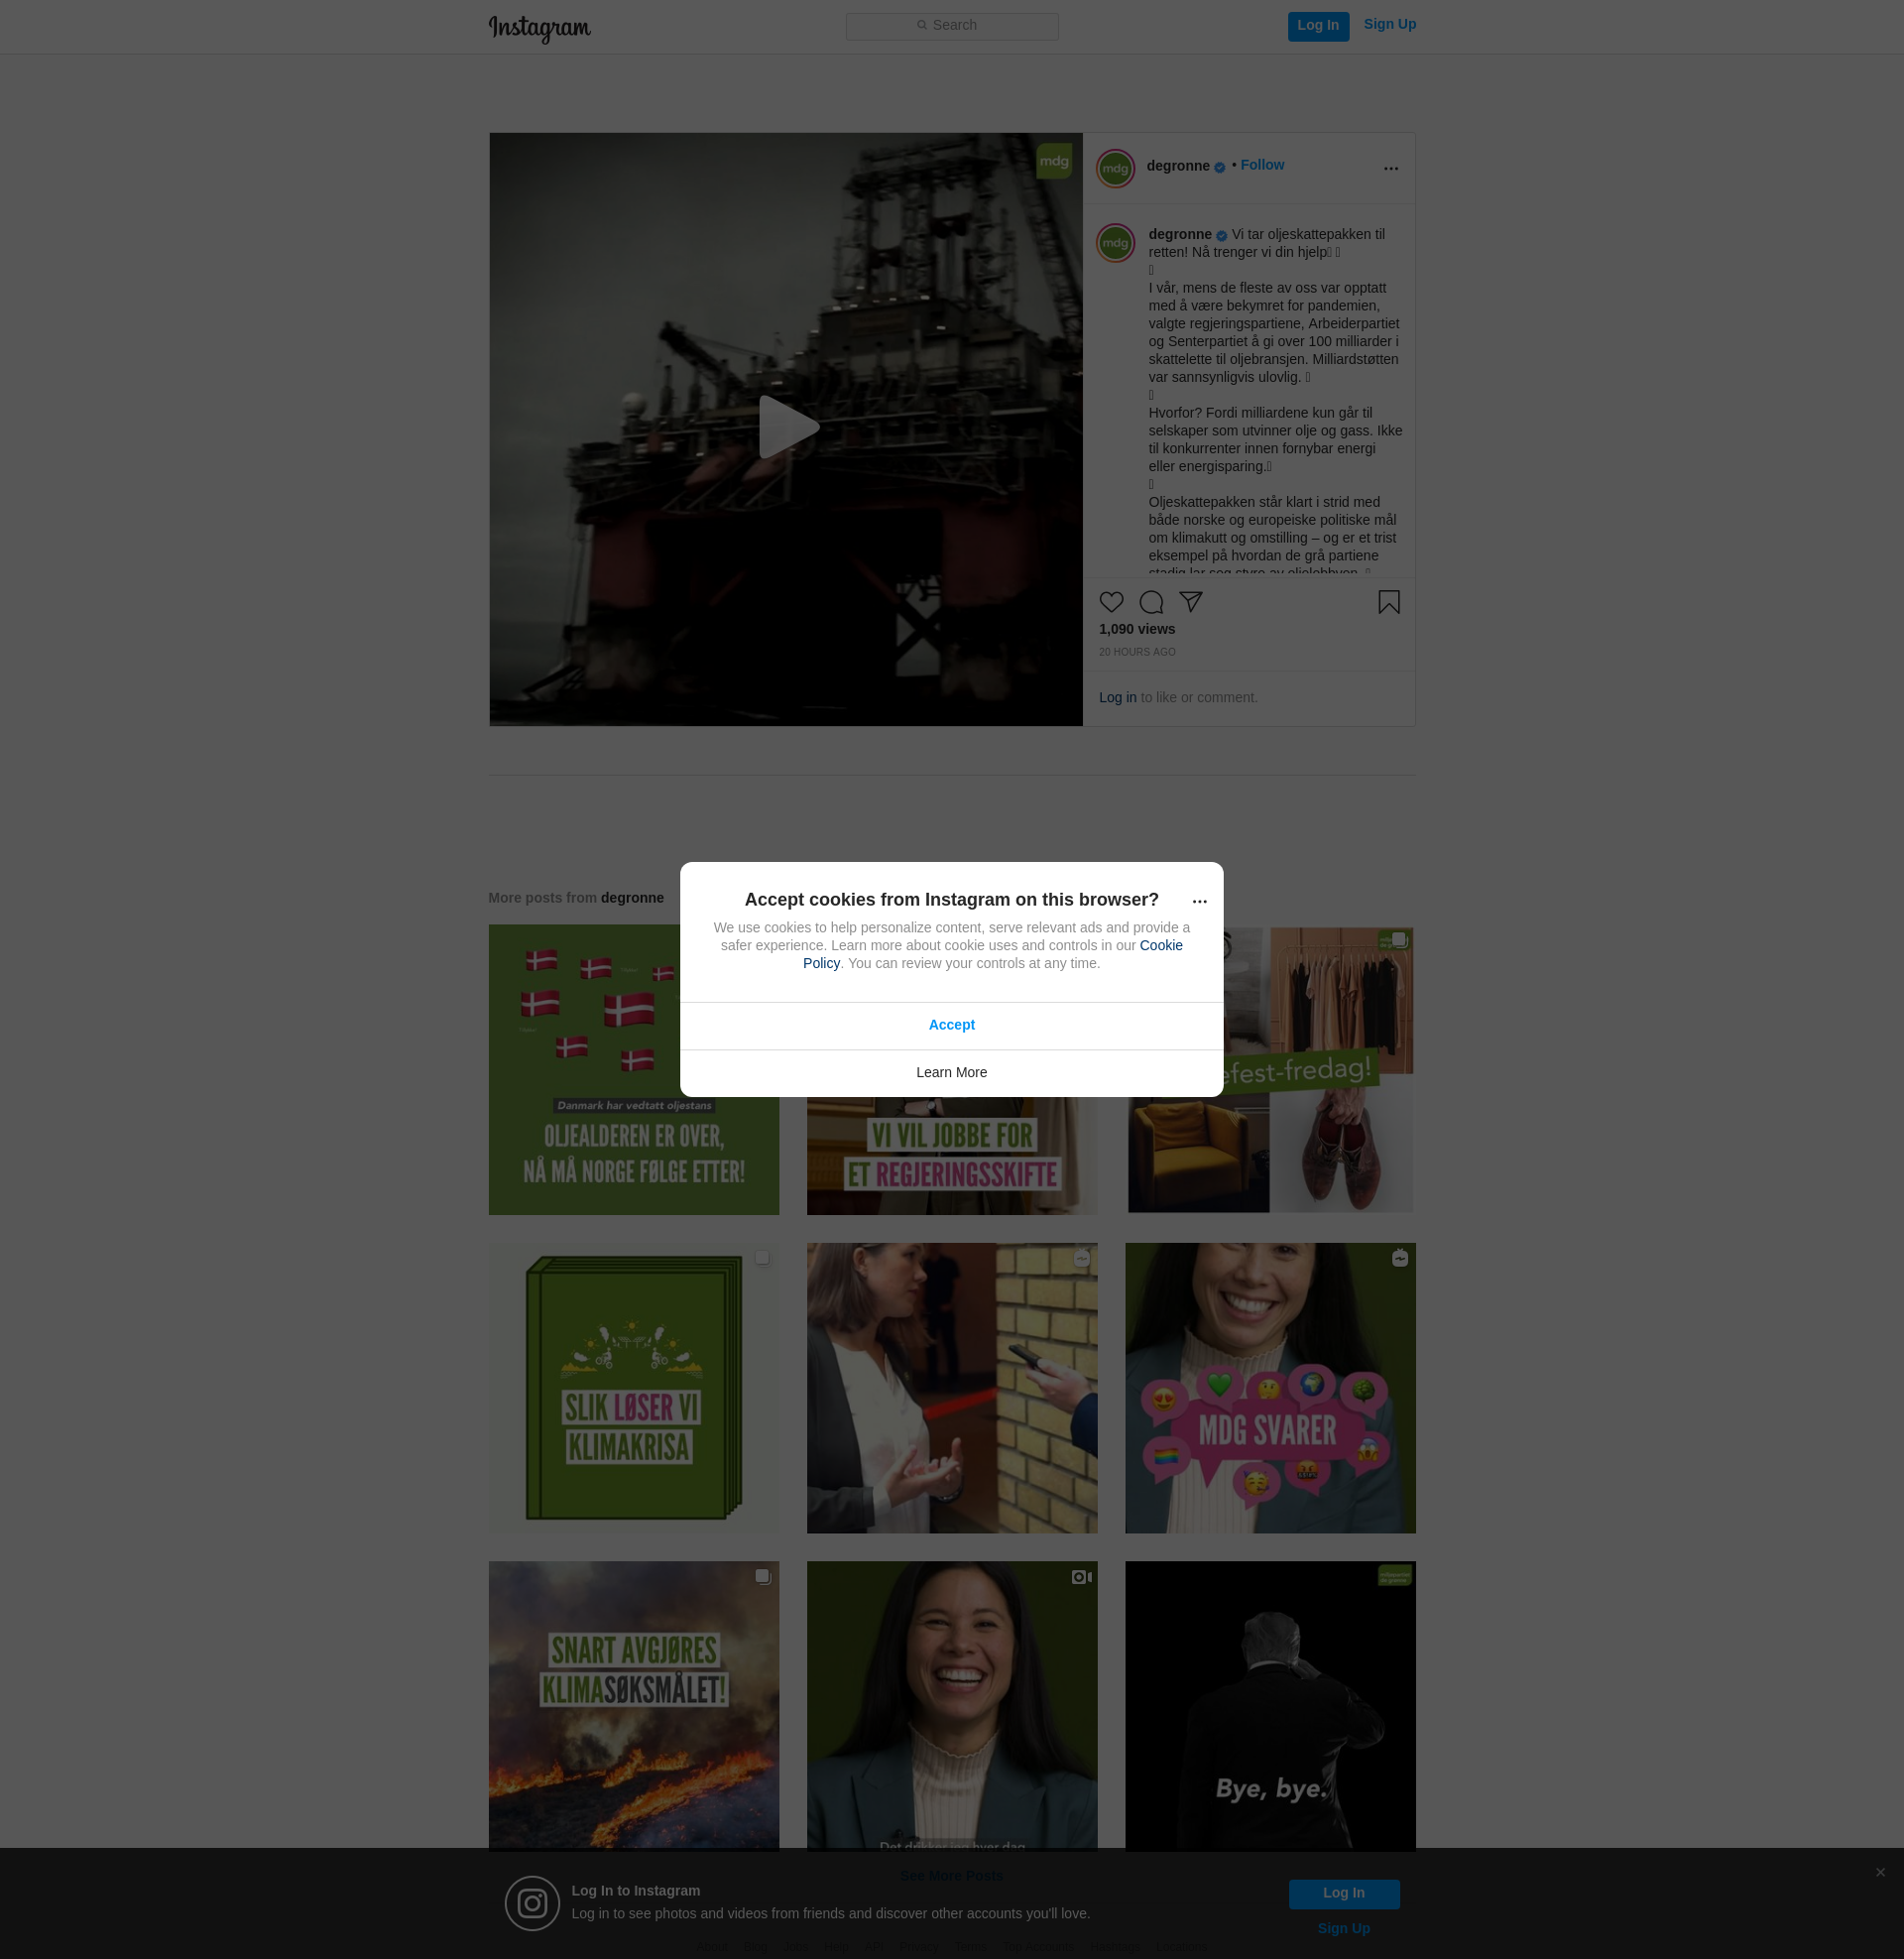Screen dimensions: 1904x1959
Task: Open the smiling woman video post
Action: [951, 1706]
